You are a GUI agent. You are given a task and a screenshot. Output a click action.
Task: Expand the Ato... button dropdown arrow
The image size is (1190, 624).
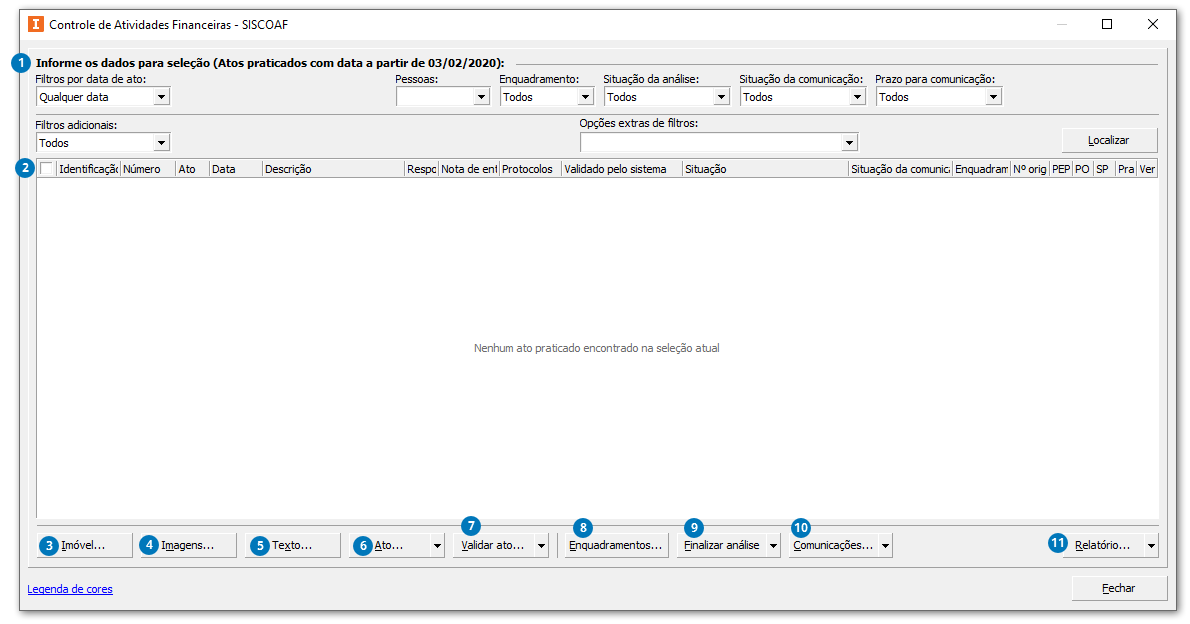(x=437, y=545)
